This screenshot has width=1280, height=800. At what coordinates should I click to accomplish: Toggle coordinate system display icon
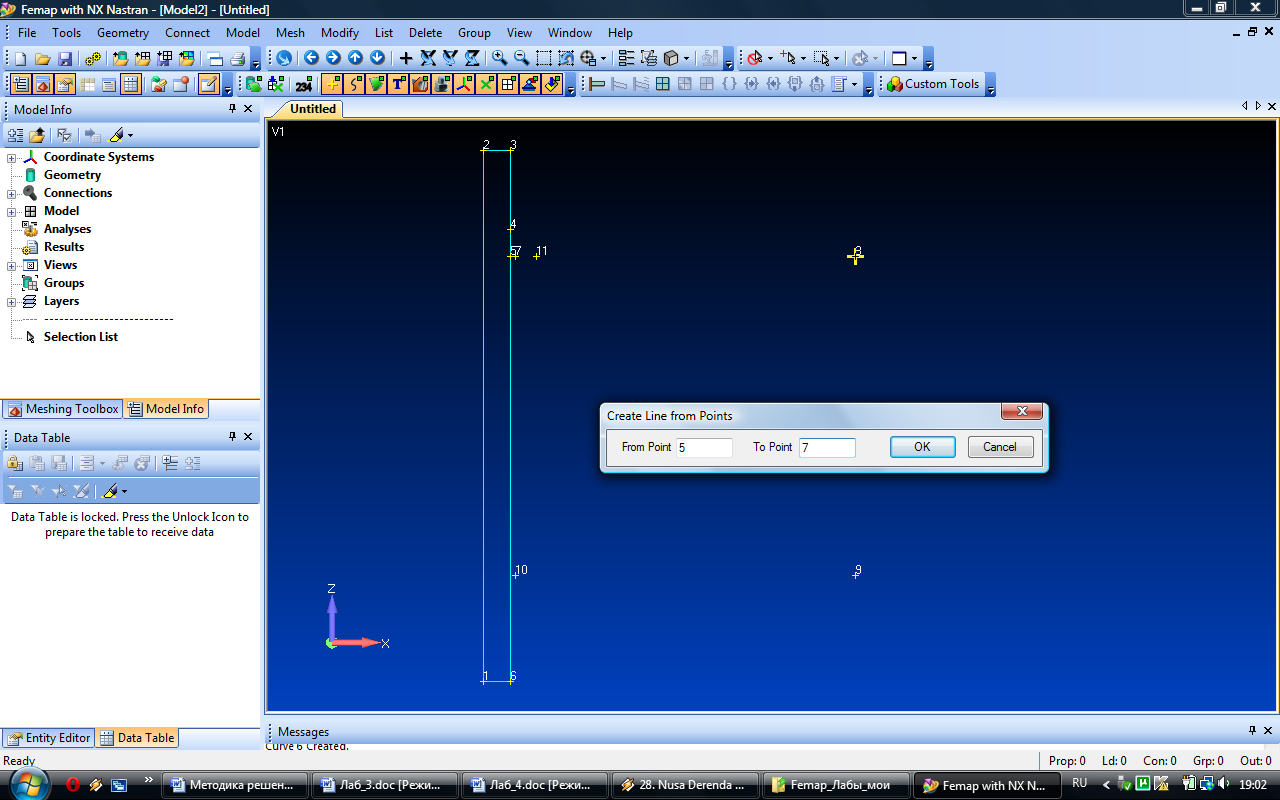(x=464, y=84)
